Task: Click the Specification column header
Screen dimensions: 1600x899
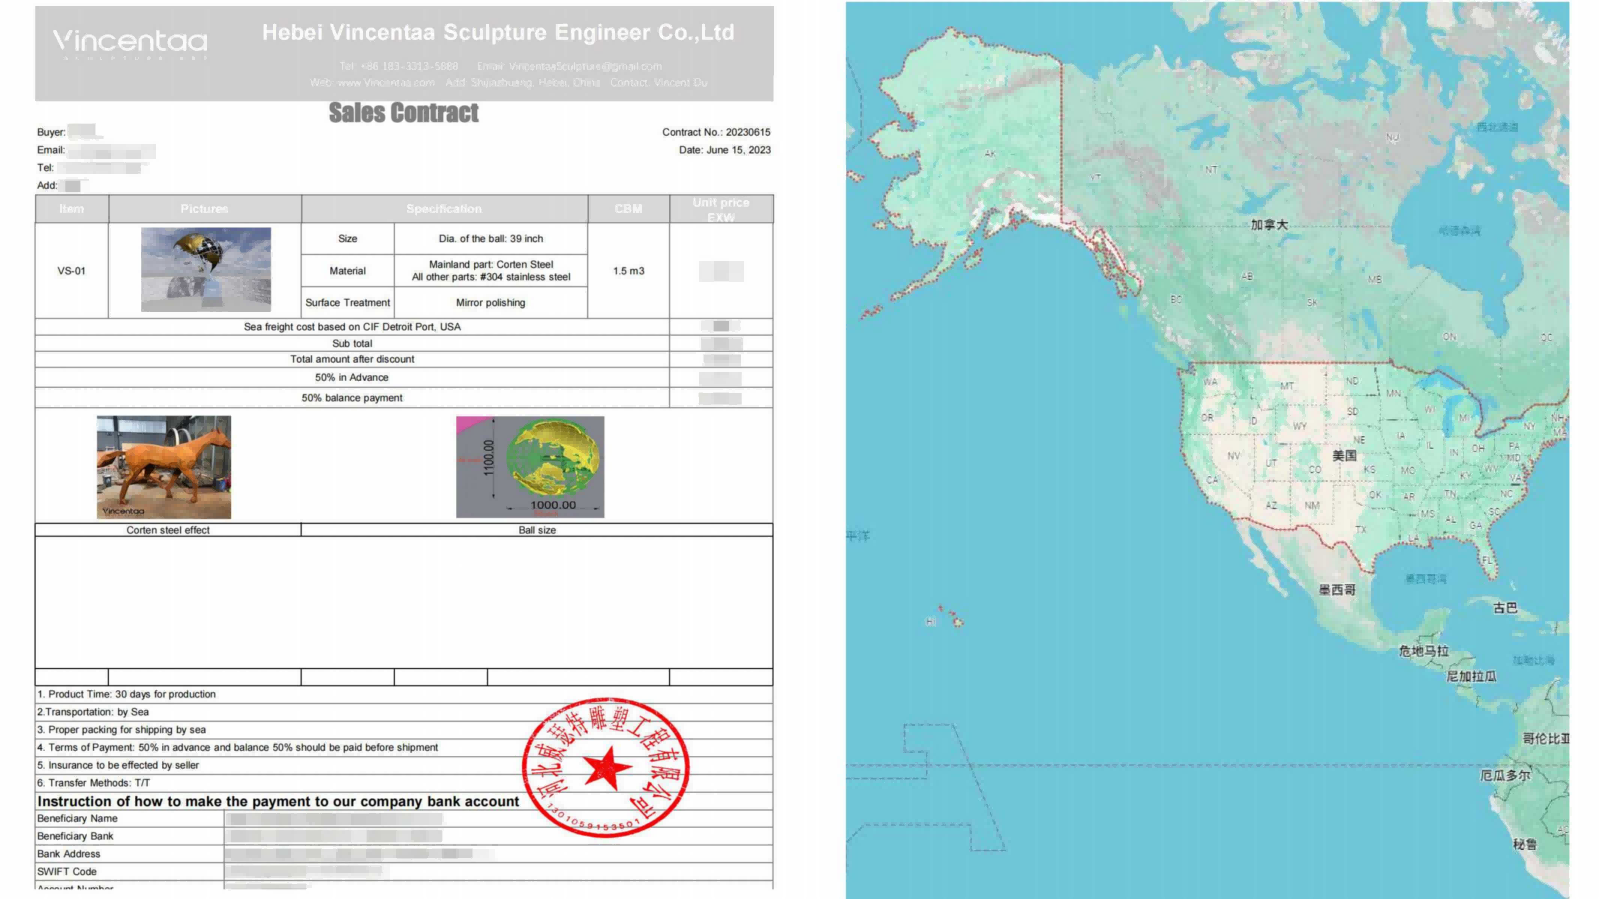Action: [444, 209]
